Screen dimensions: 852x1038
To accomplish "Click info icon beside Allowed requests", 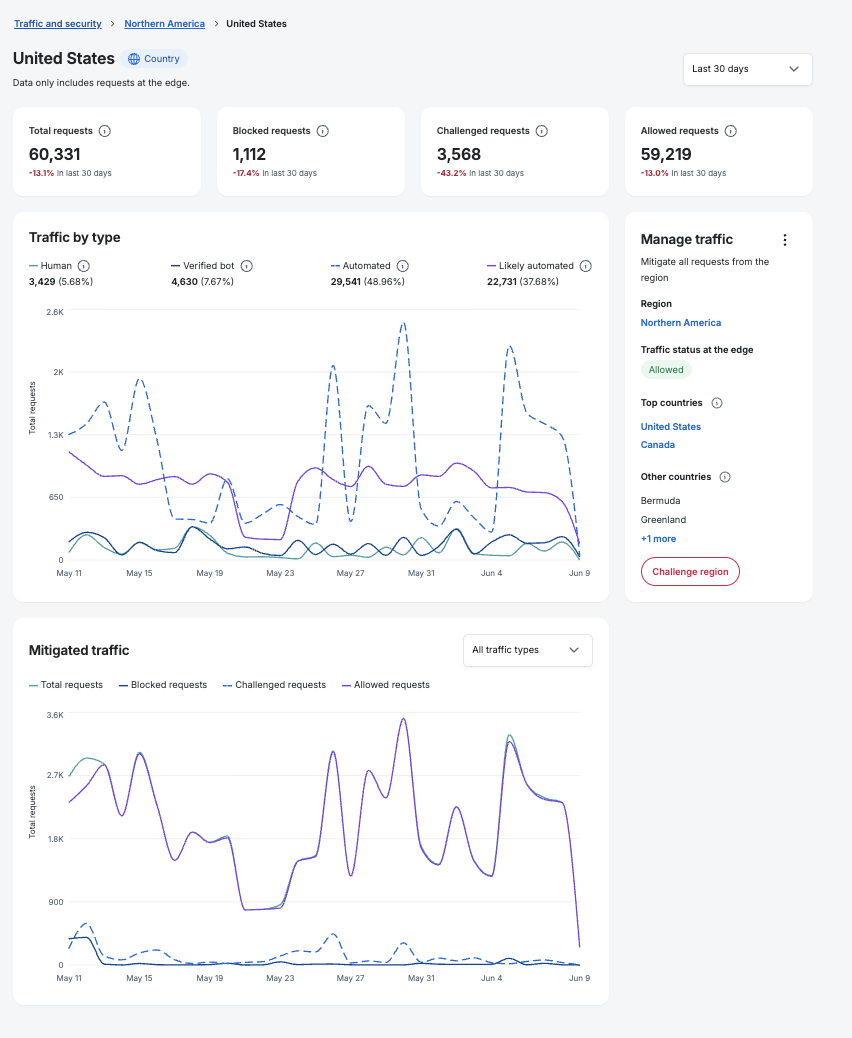I will coord(730,131).
